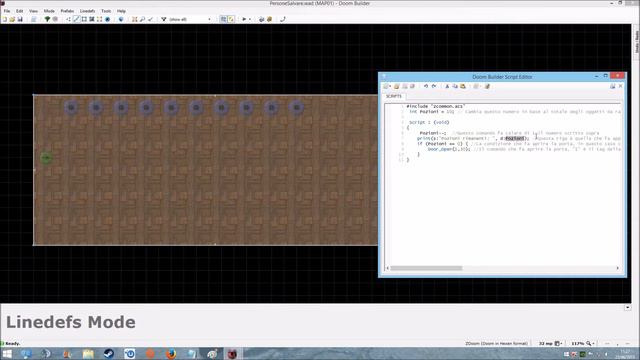Click Cut icon in Script Editor
The image size is (640, 360).
[447, 87]
